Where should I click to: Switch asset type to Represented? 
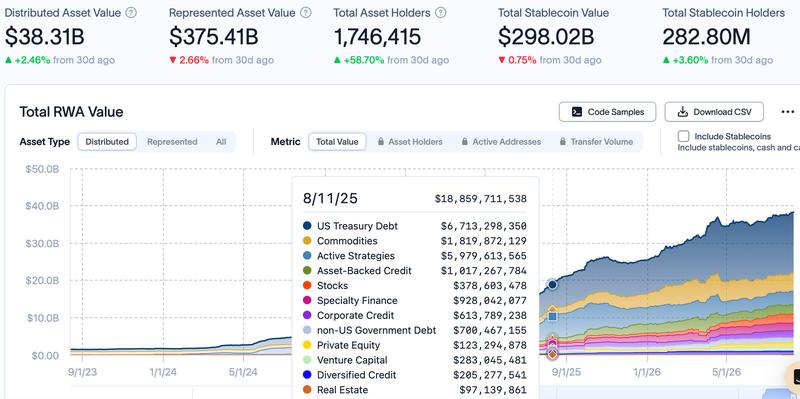click(x=172, y=142)
